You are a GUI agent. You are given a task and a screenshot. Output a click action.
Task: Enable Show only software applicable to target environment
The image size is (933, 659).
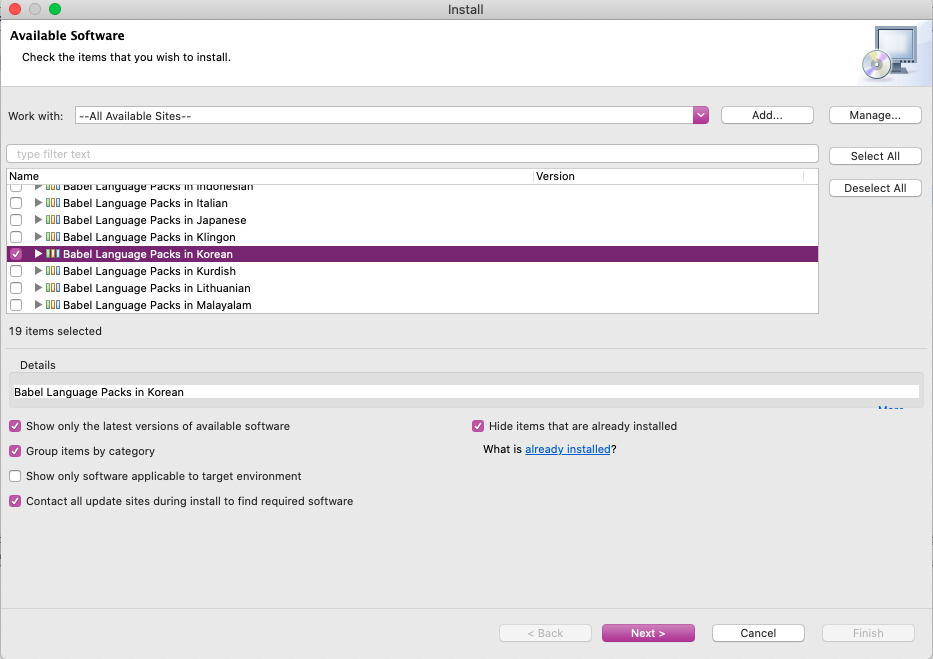(x=15, y=476)
